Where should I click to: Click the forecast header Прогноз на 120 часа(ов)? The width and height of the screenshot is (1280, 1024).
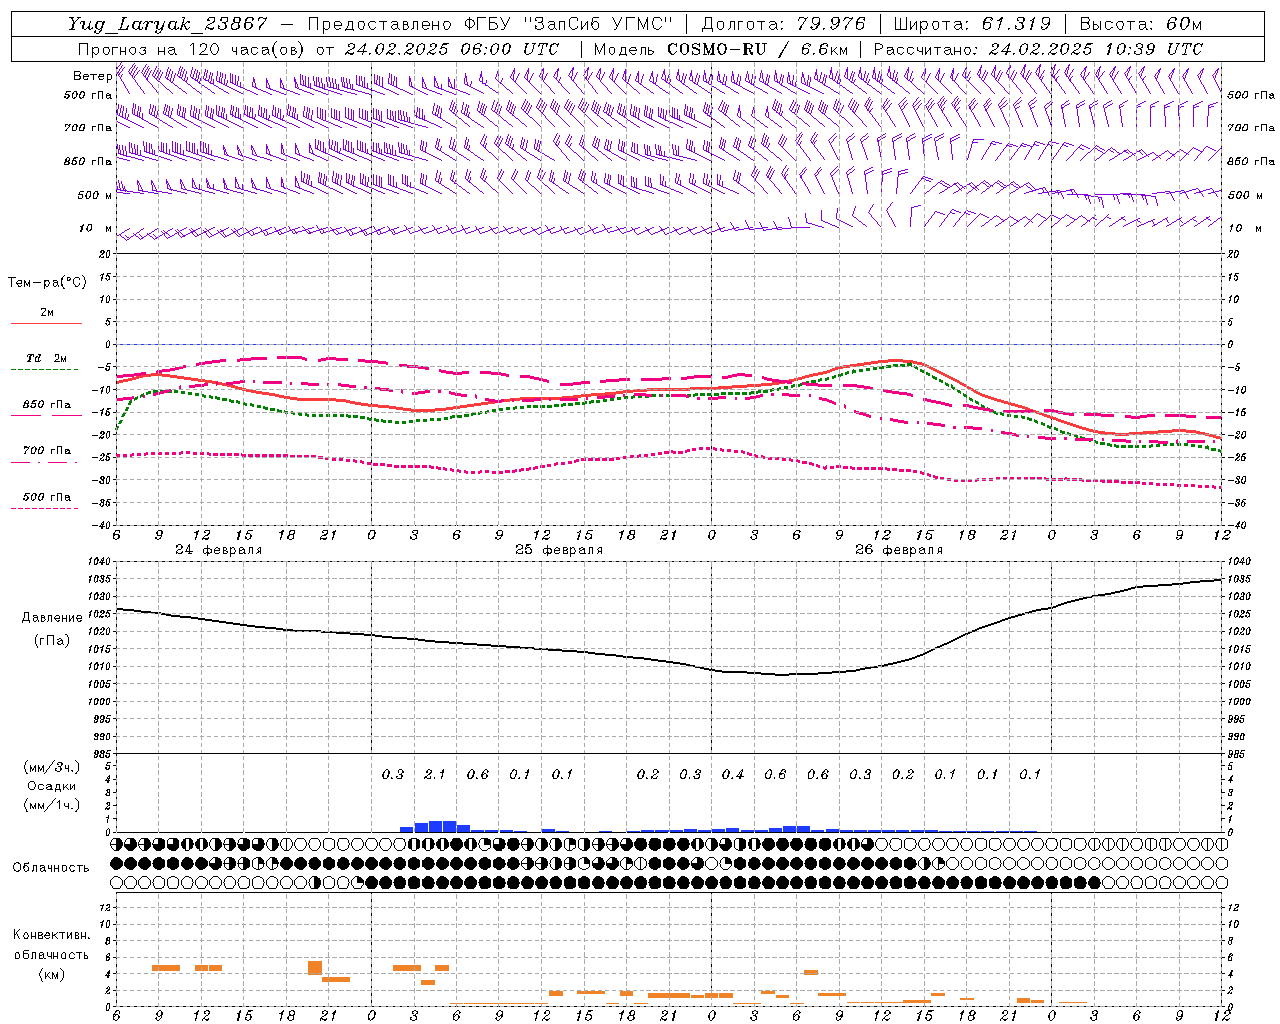pos(192,49)
